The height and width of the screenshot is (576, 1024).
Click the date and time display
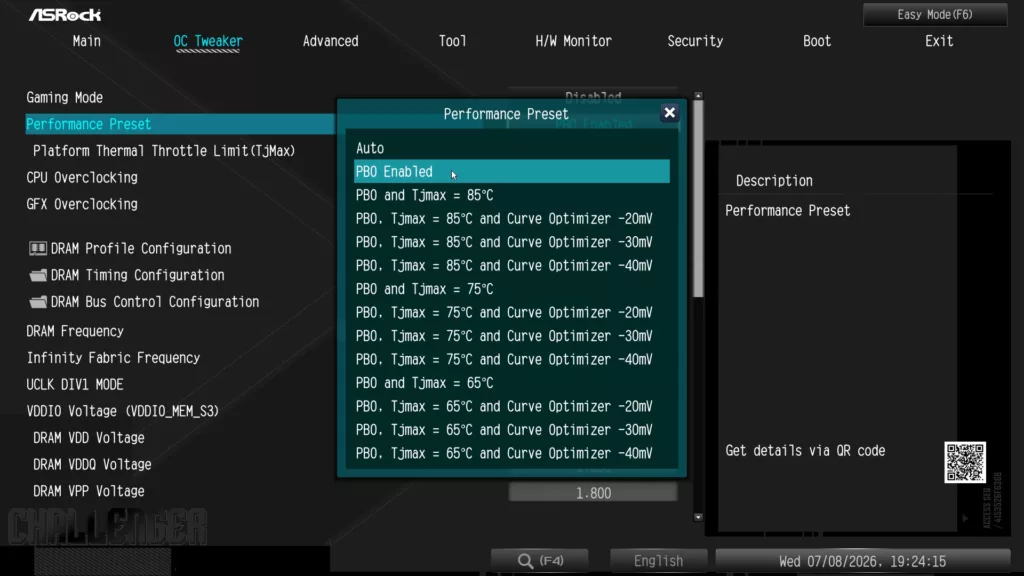click(x=862, y=561)
